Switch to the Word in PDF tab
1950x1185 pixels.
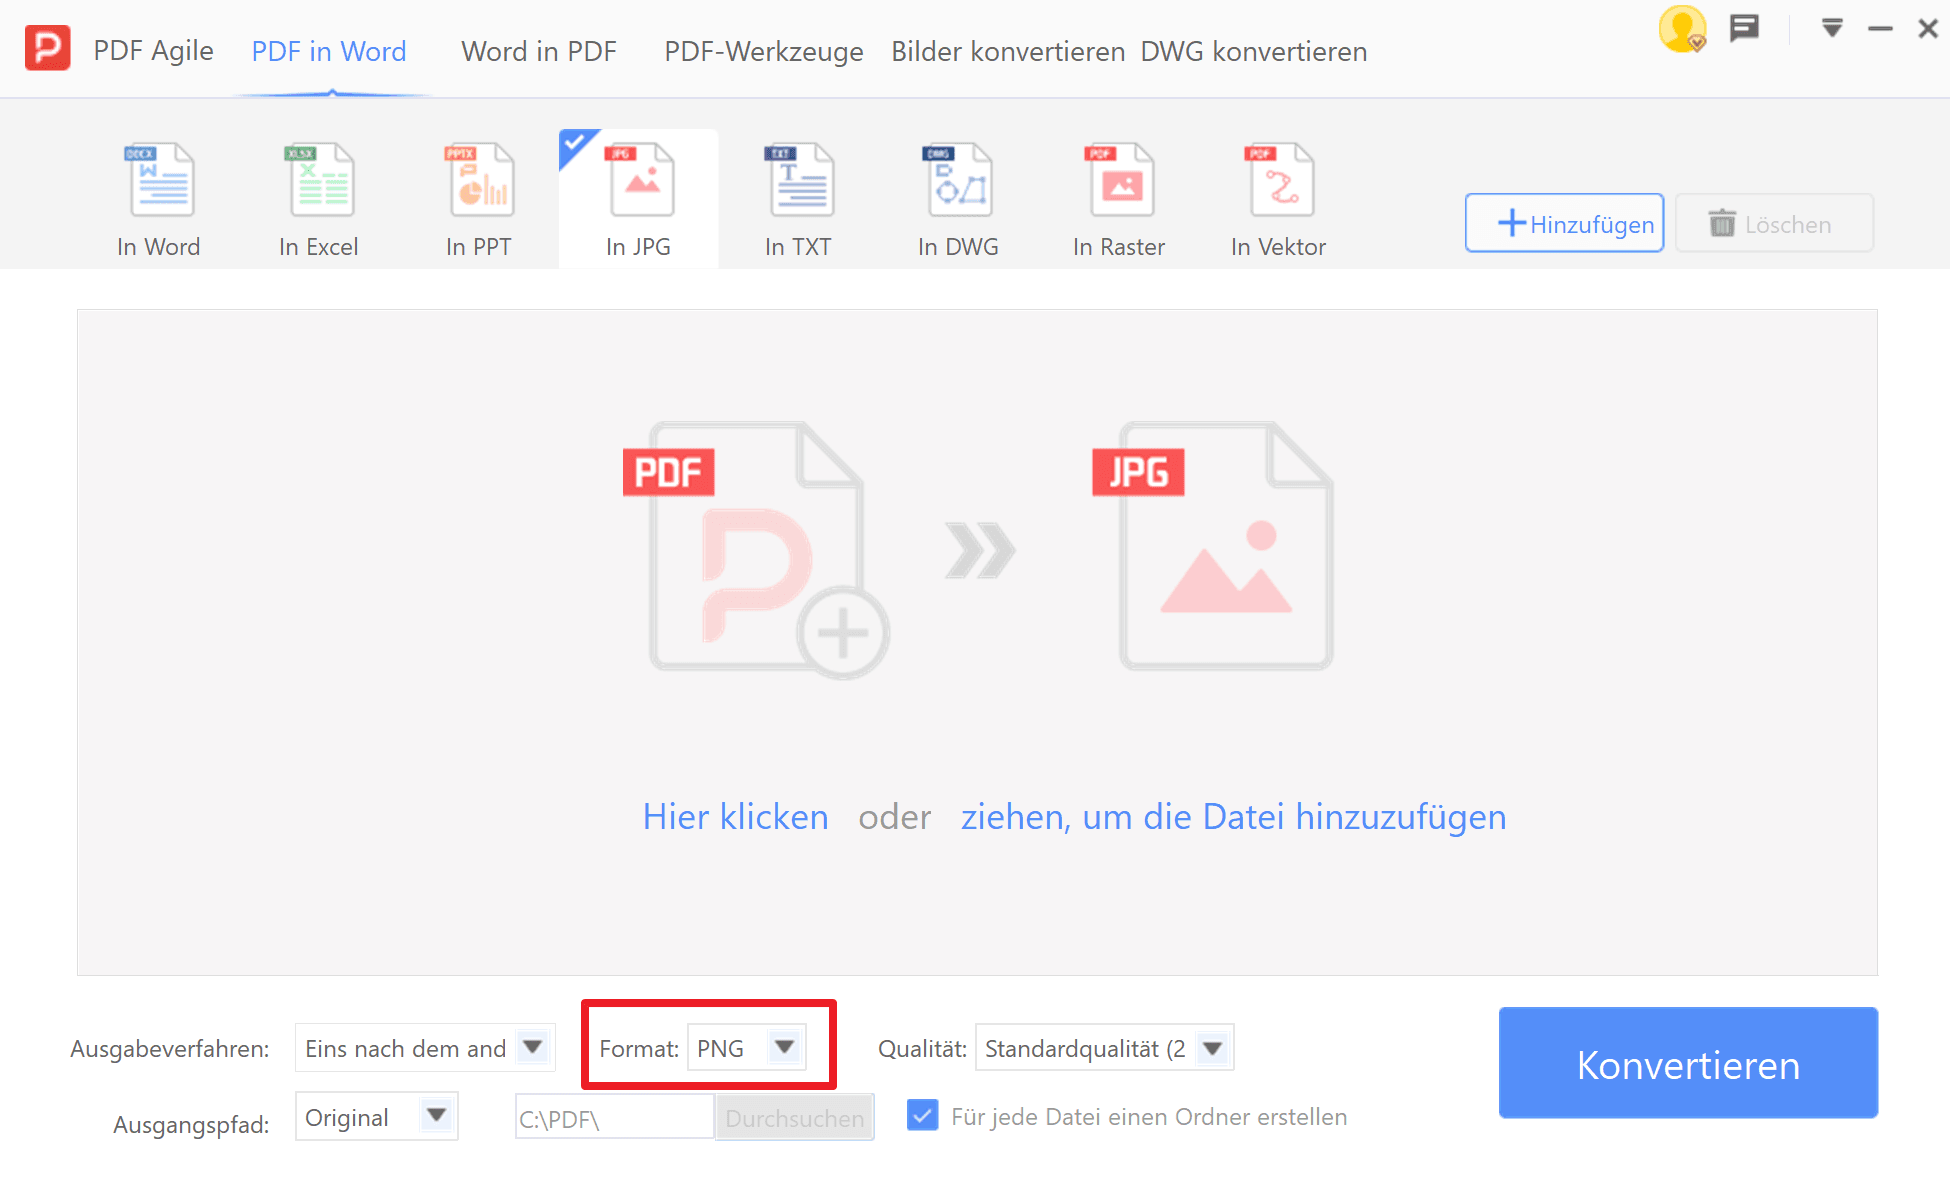point(538,51)
